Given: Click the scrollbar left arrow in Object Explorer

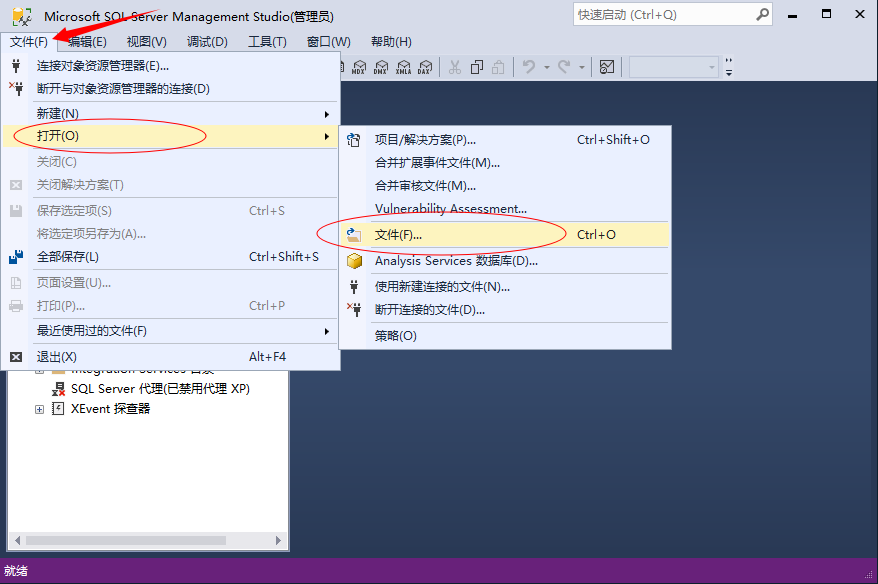Looking at the screenshot, I should (x=17, y=540).
